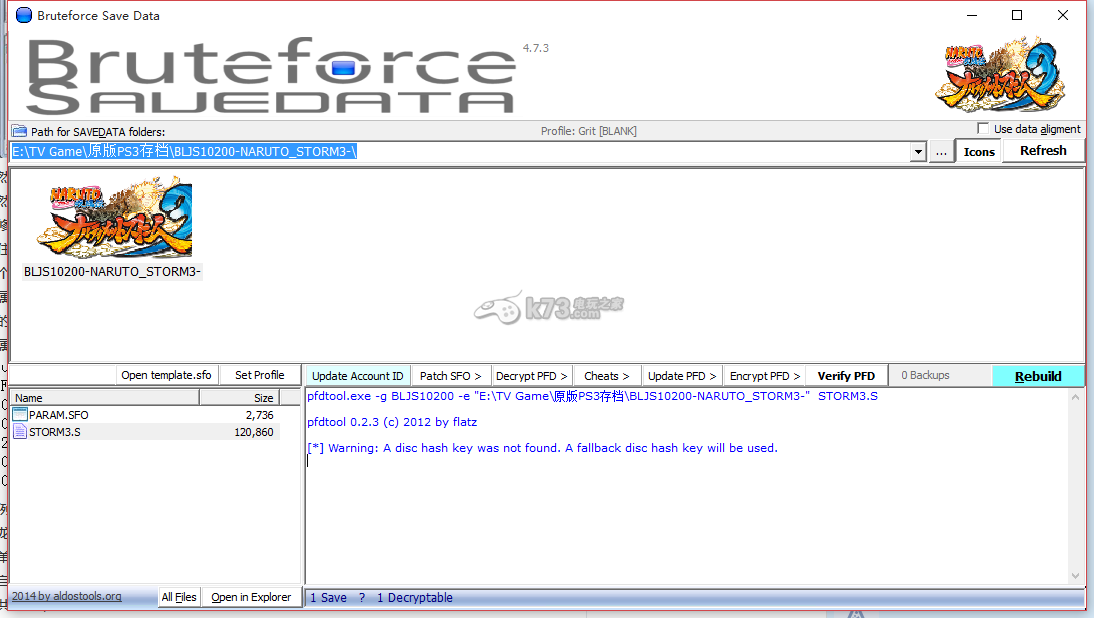Expand the Encrypt PFD > menu
This screenshot has height=618, width=1094.
pyautogui.click(x=765, y=376)
